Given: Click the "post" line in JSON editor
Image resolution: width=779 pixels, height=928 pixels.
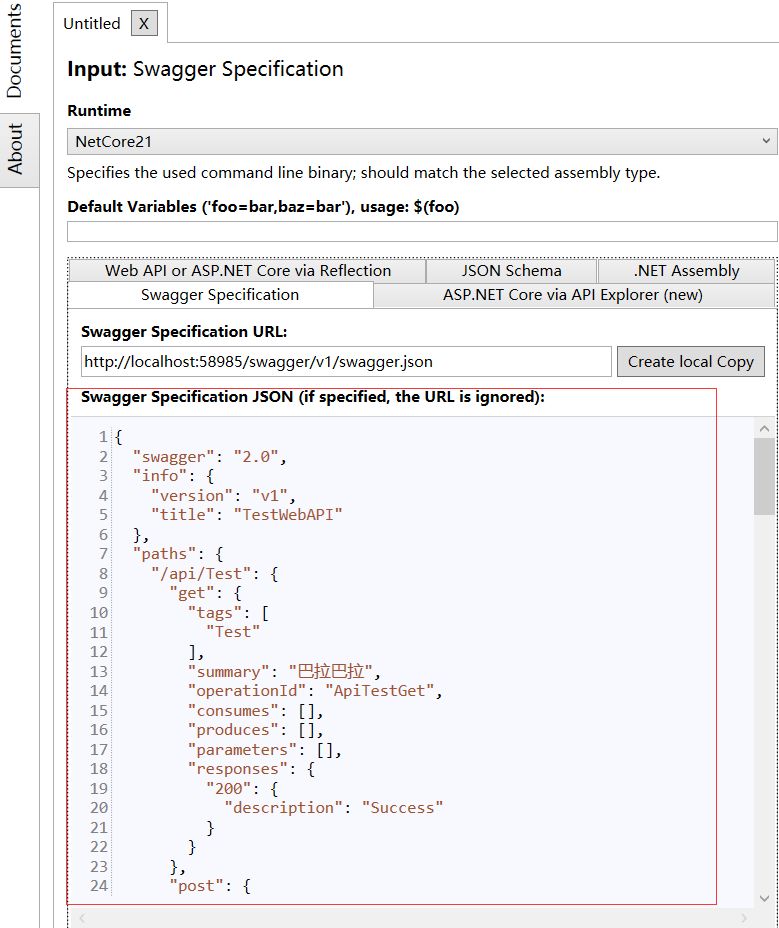Looking at the screenshot, I should pyautogui.click(x=210, y=886).
